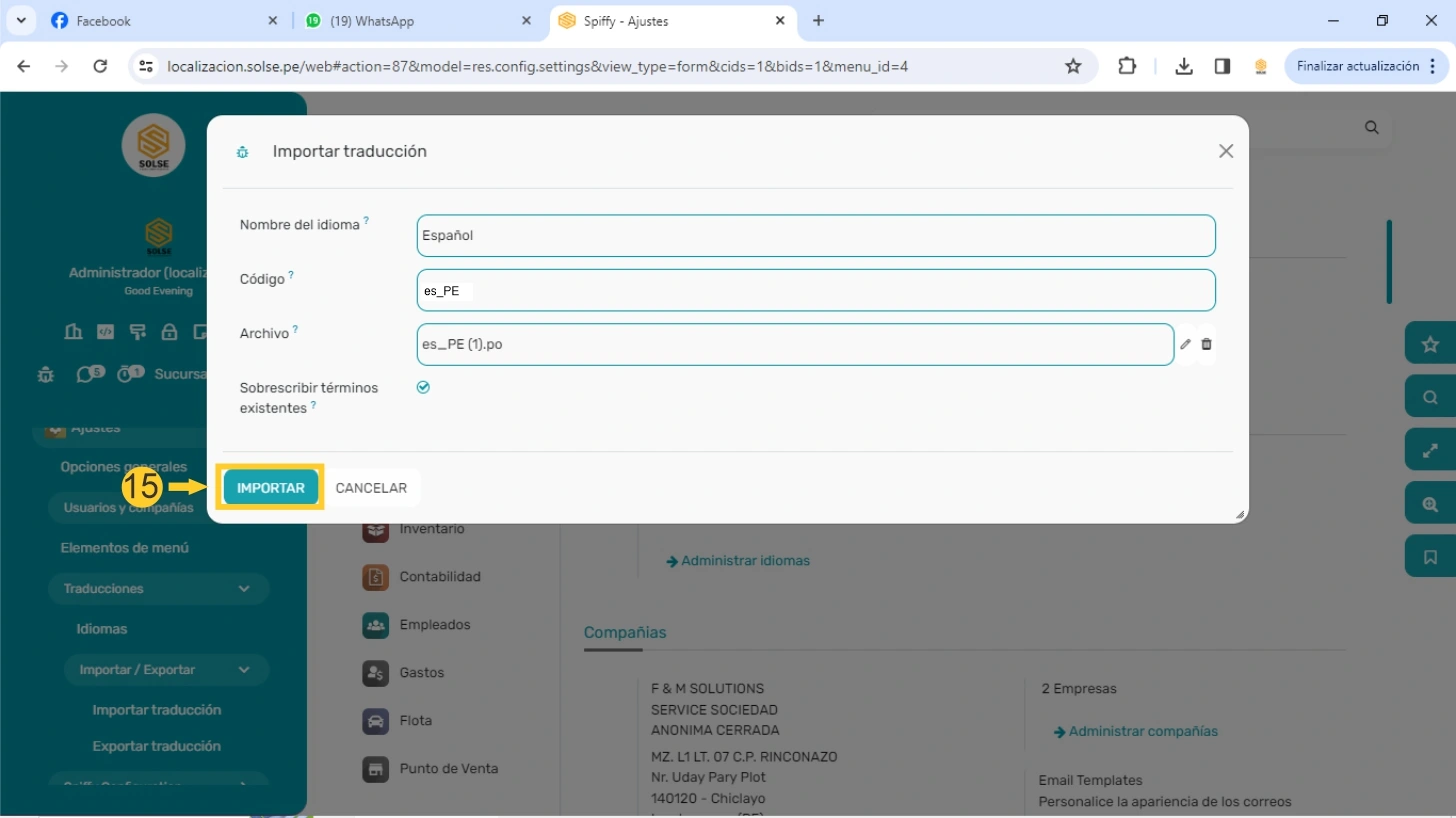Open Exportar traducción in the sidebar

pos(156,746)
